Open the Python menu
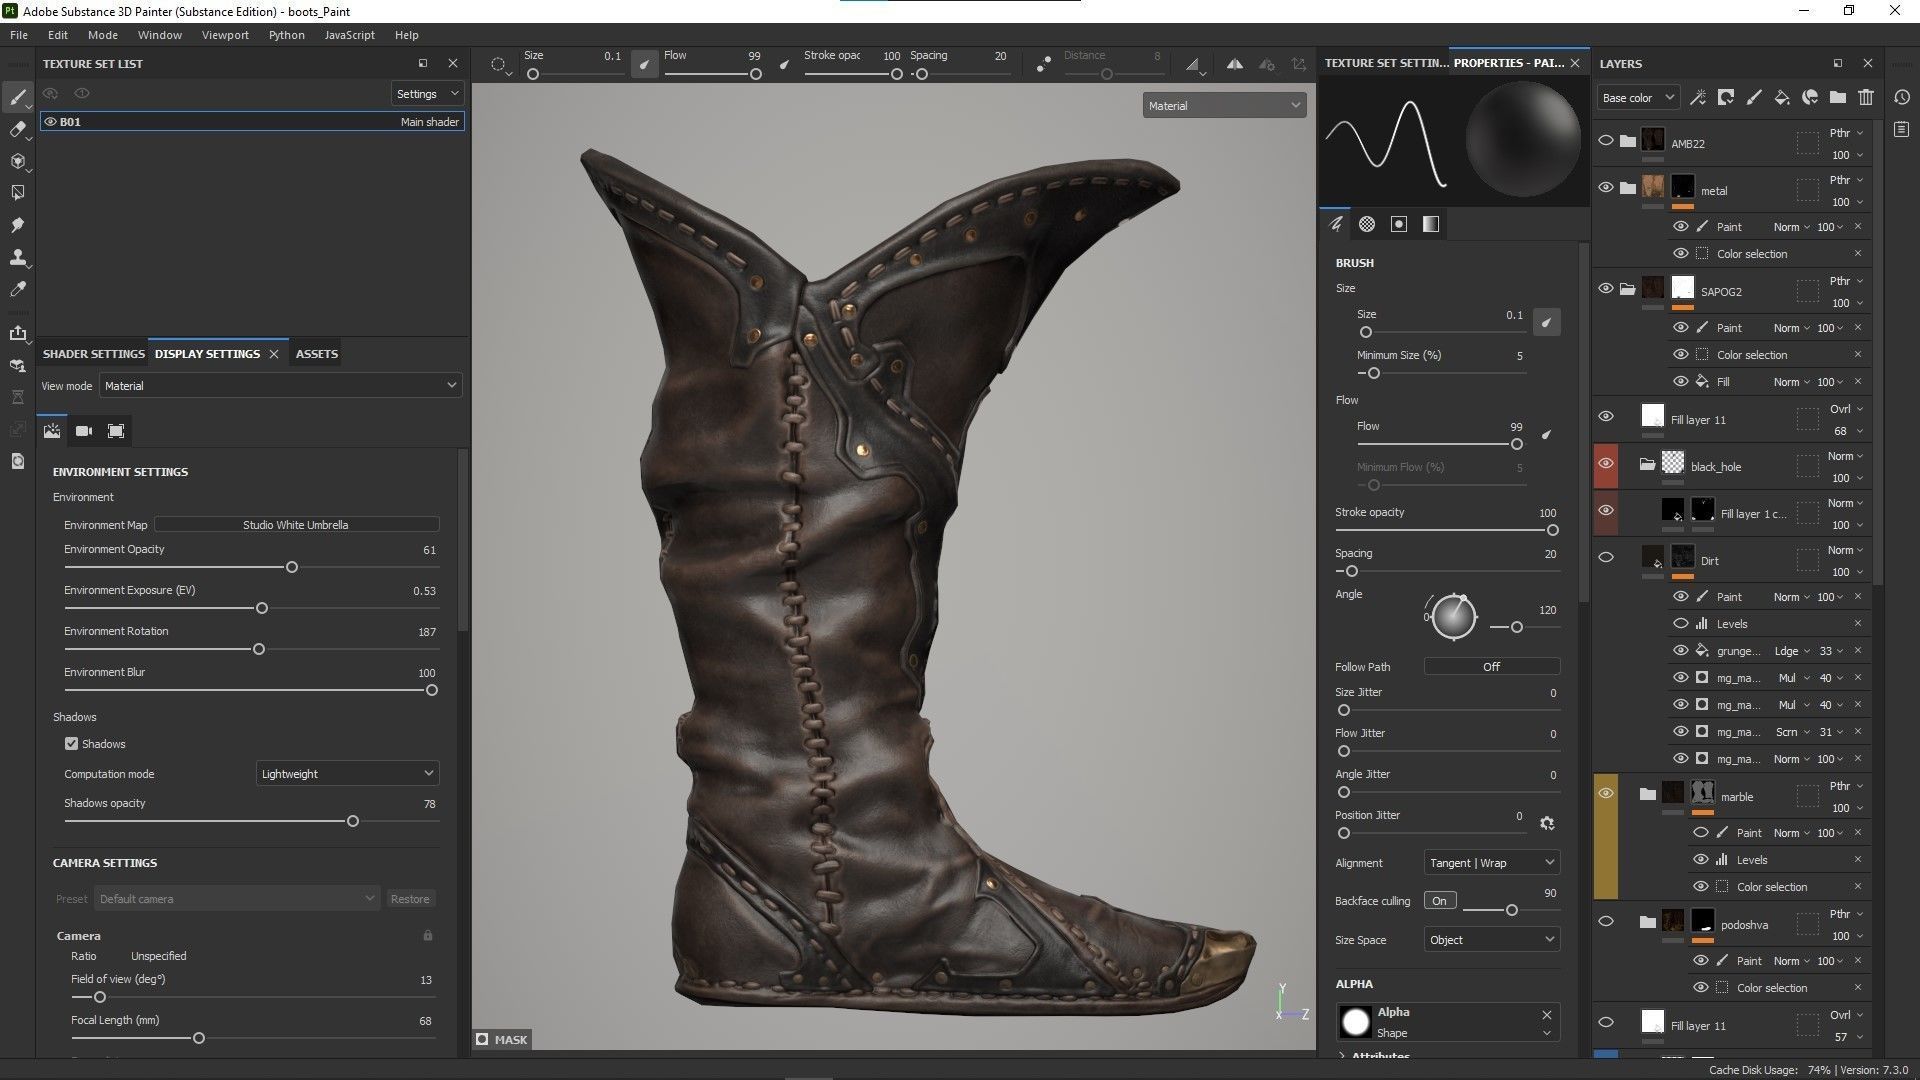This screenshot has width=1920, height=1080. point(286,35)
